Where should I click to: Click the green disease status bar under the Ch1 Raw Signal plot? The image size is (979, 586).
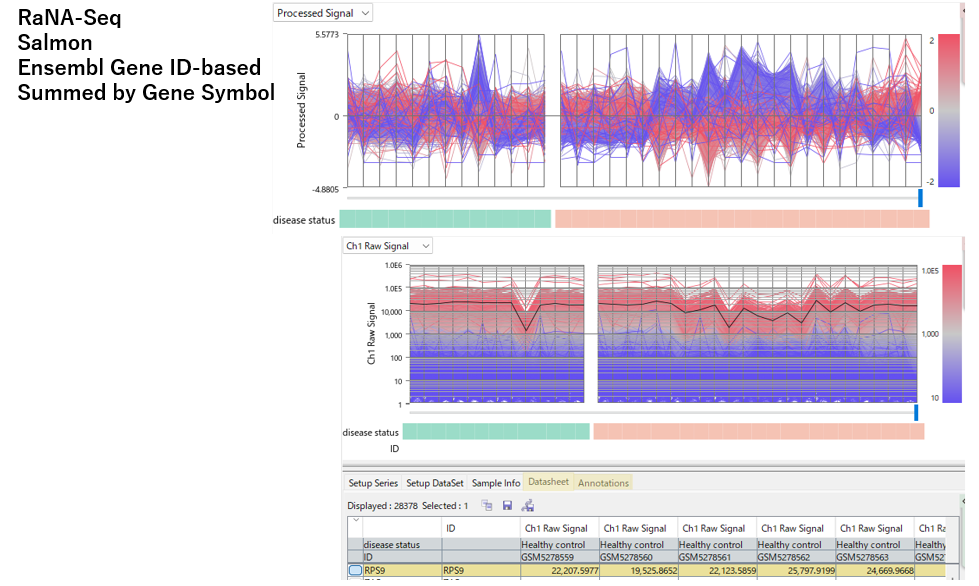click(x=496, y=431)
